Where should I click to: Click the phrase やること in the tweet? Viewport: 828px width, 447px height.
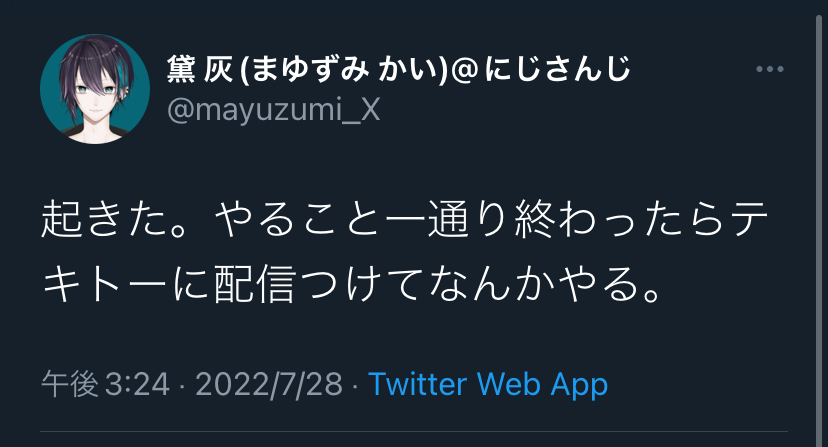coord(299,220)
